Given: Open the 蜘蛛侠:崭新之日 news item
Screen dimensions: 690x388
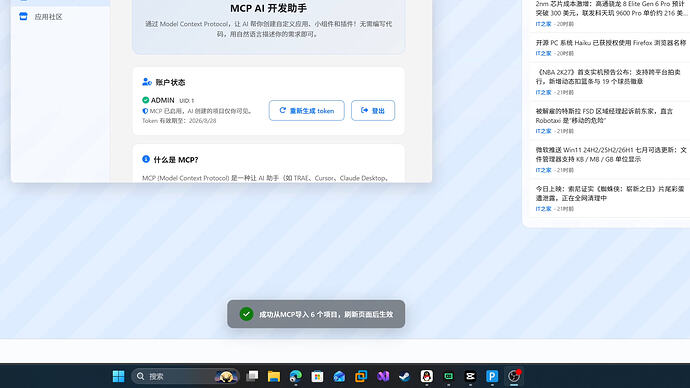Looking at the screenshot, I should [610, 194].
